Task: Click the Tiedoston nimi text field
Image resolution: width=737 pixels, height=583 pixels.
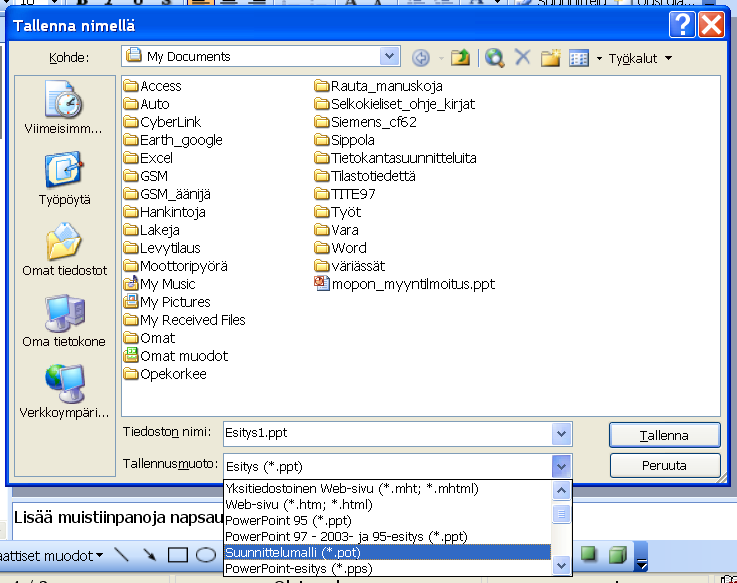Action: point(388,433)
